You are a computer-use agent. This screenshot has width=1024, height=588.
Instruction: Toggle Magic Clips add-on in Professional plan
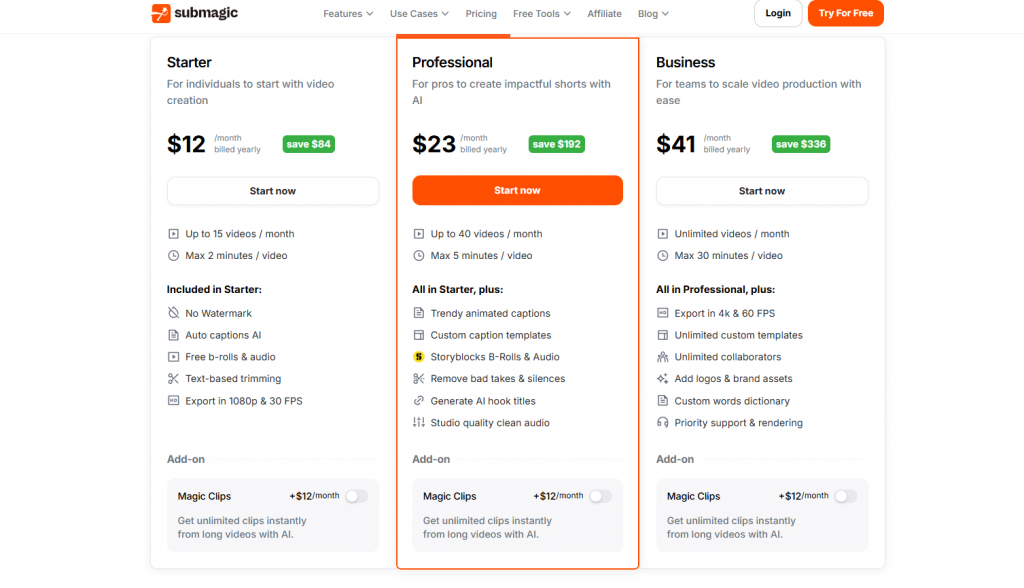(x=600, y=497)
